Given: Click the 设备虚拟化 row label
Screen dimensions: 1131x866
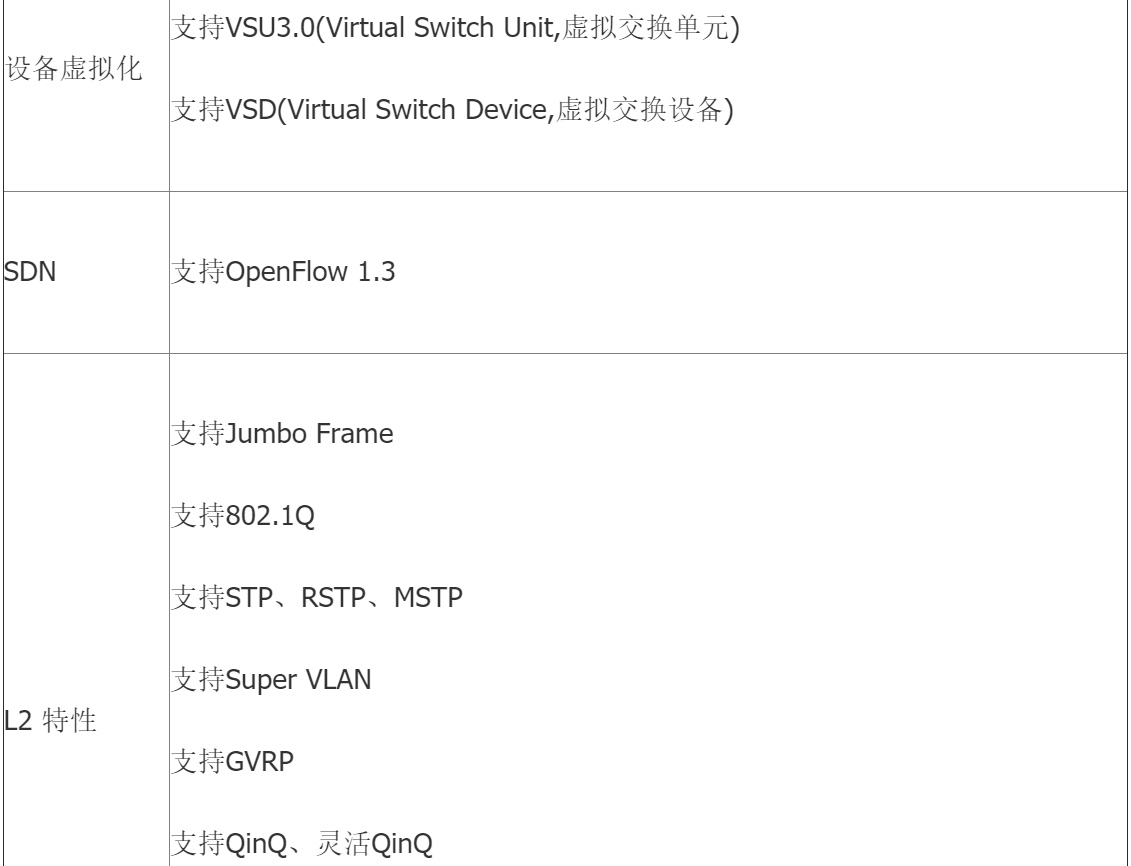Looking at the screenshot, I should coord(74,69).
